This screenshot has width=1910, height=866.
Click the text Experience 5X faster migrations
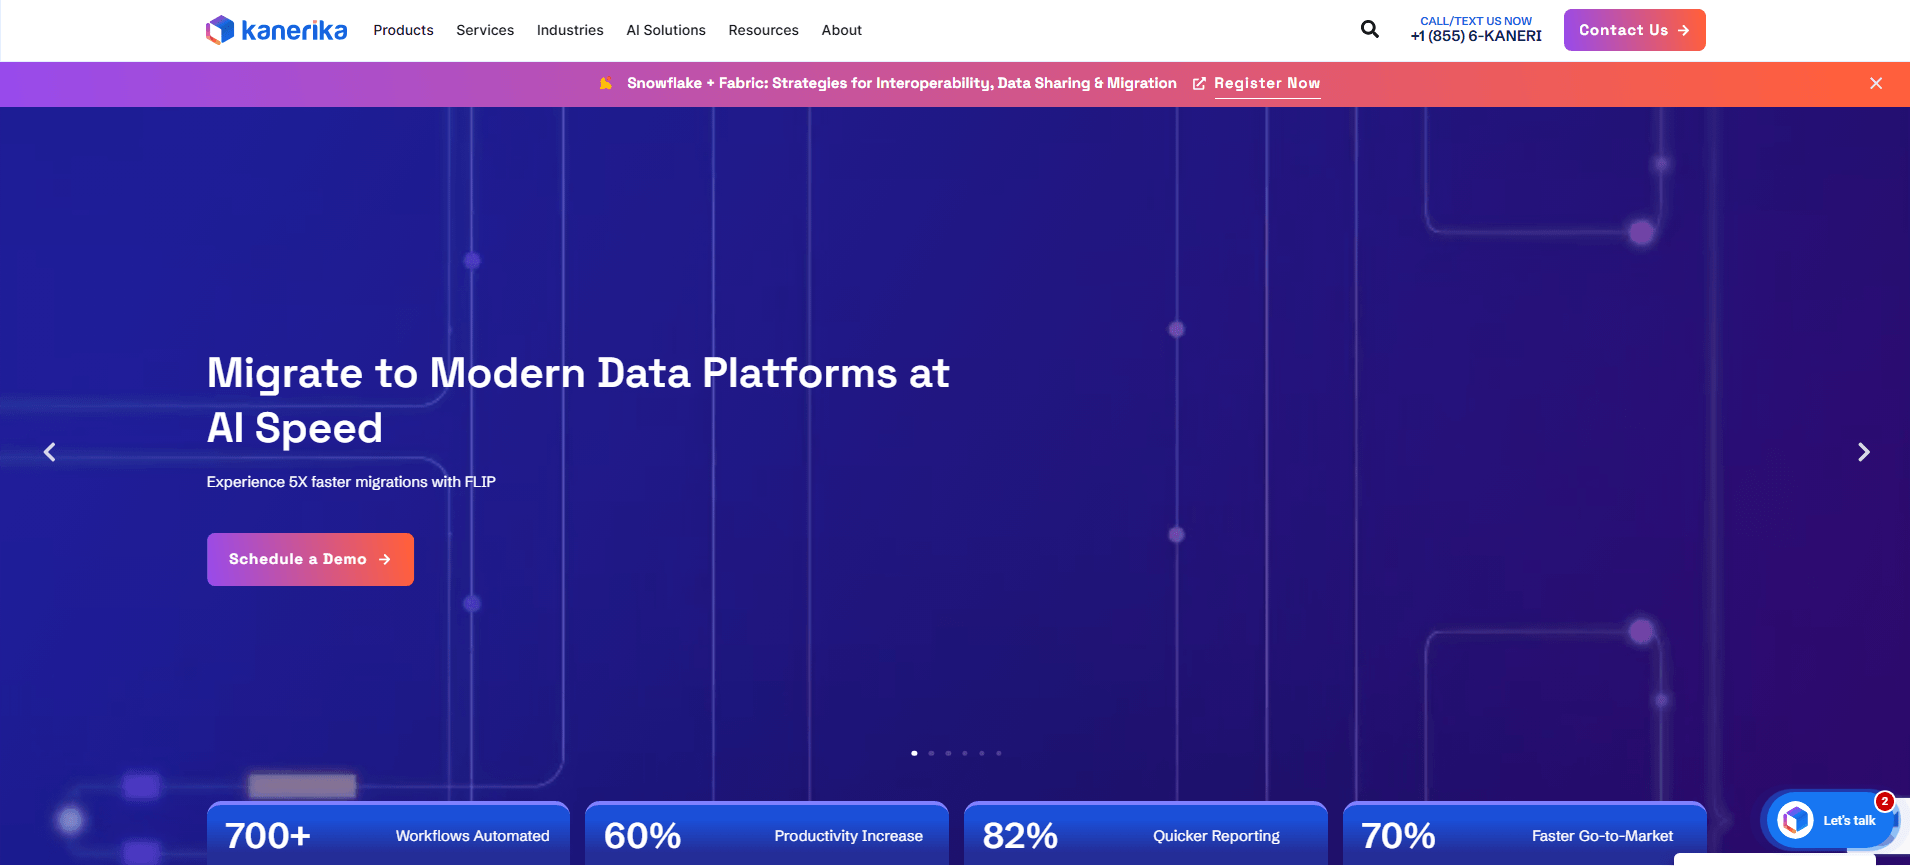(351, 482)
